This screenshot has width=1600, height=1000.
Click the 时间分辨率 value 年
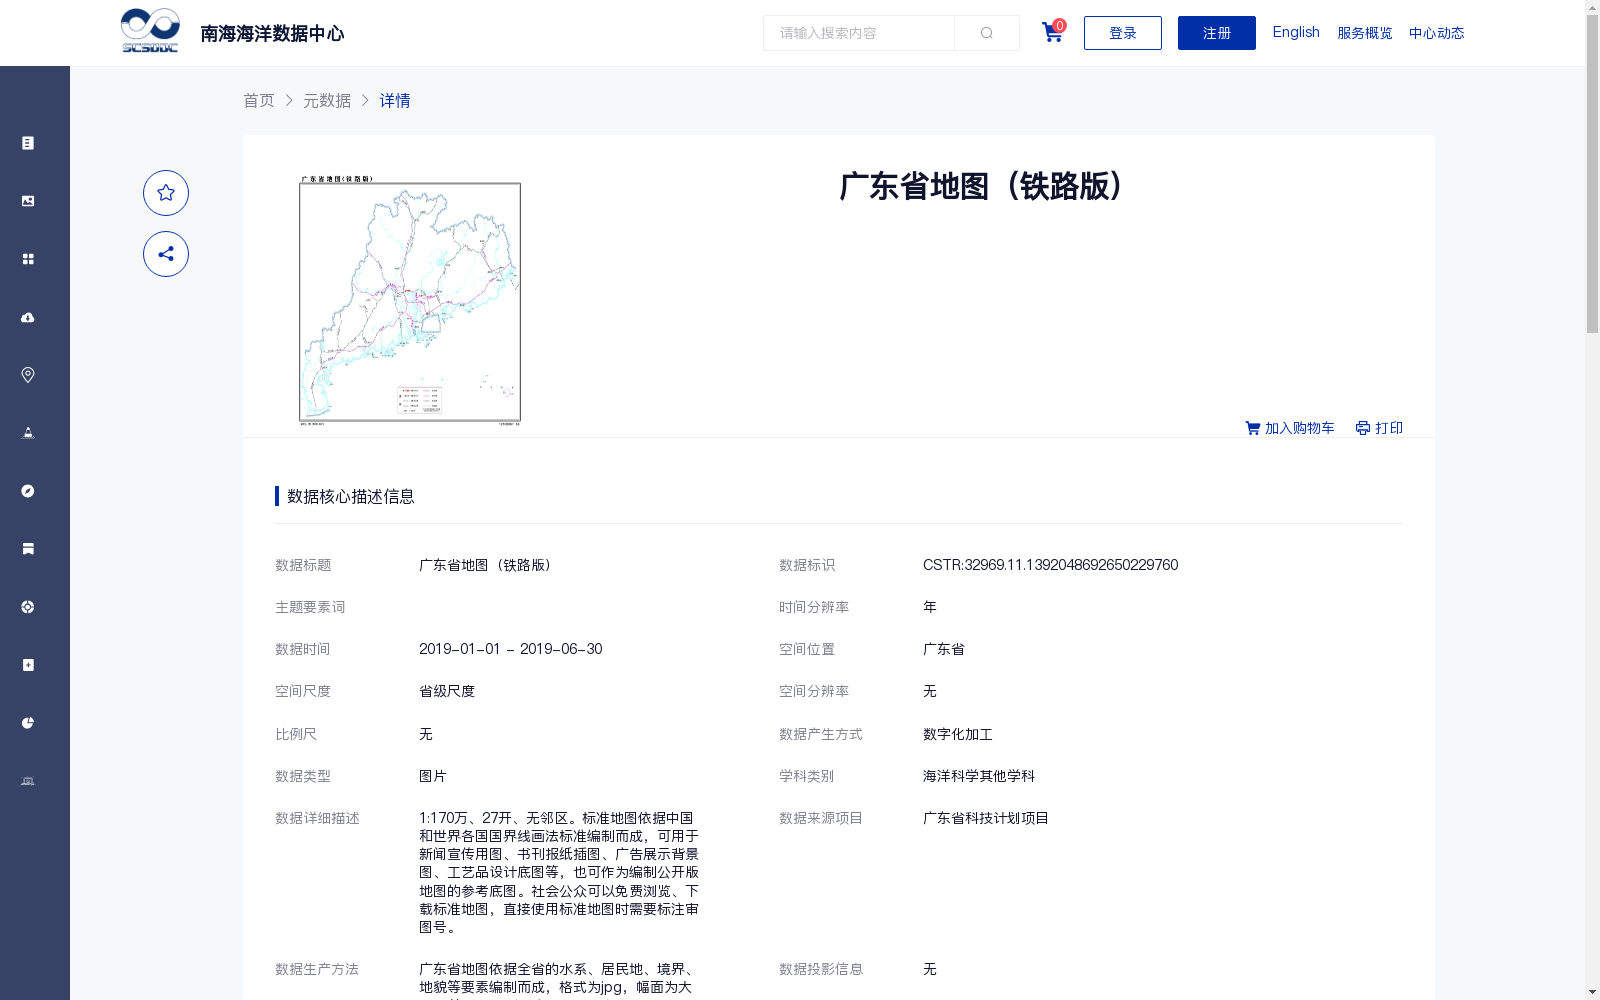tap(930, 607)
